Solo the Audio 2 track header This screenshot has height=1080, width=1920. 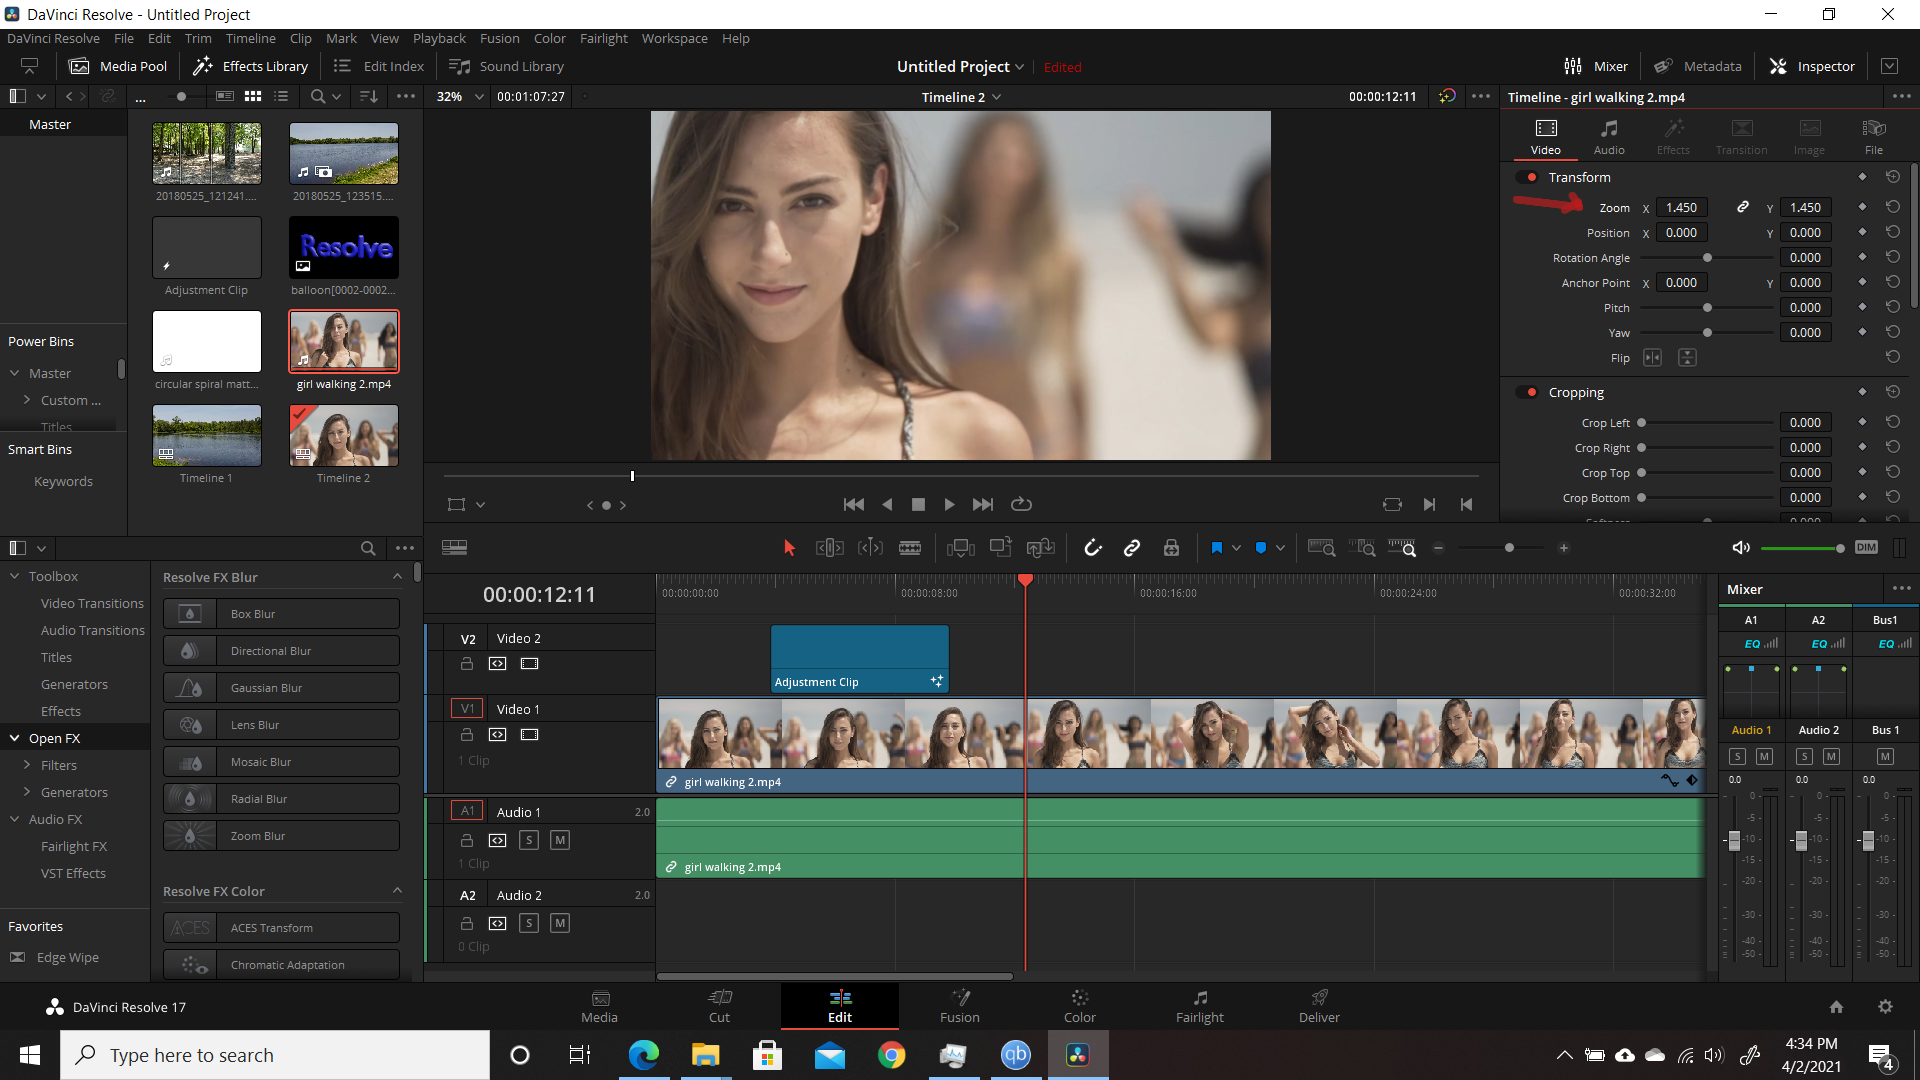(529, 923)
